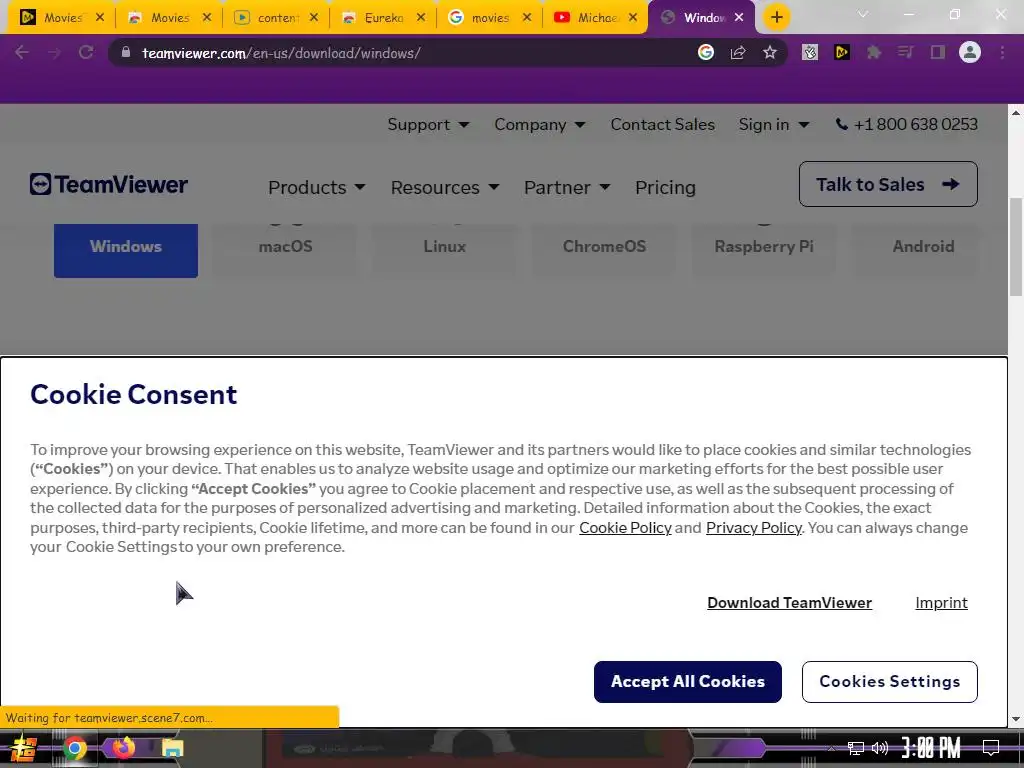The height and width of the screenshot is (768, 1024).
Task: Switch to the google movies tab
Action: pos(488,18)
